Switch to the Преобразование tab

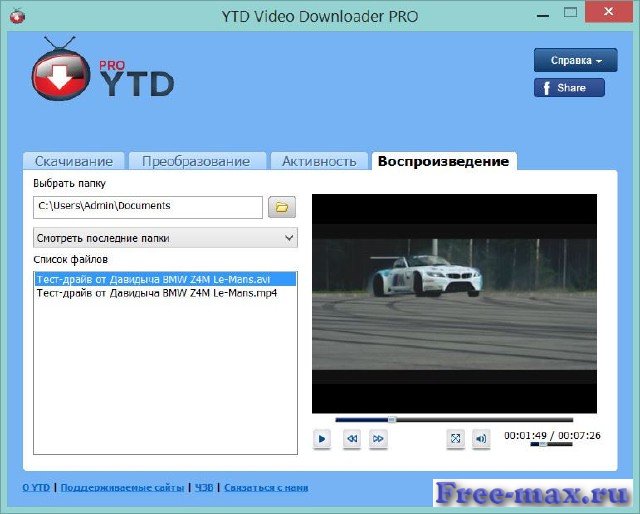pyautogui.click(x=196, y=161)
